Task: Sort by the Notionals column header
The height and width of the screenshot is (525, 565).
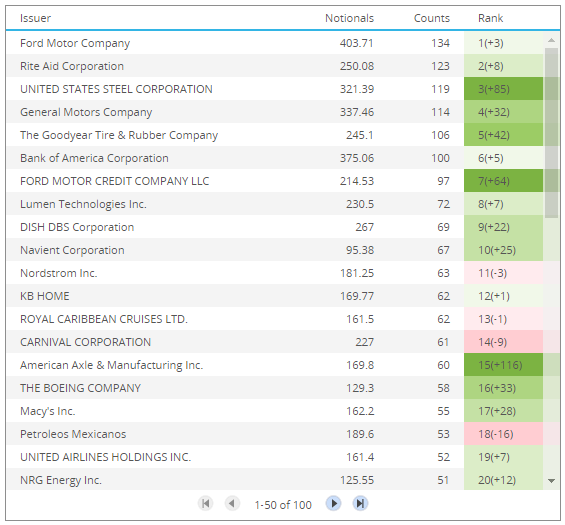Action: point(349,18)
